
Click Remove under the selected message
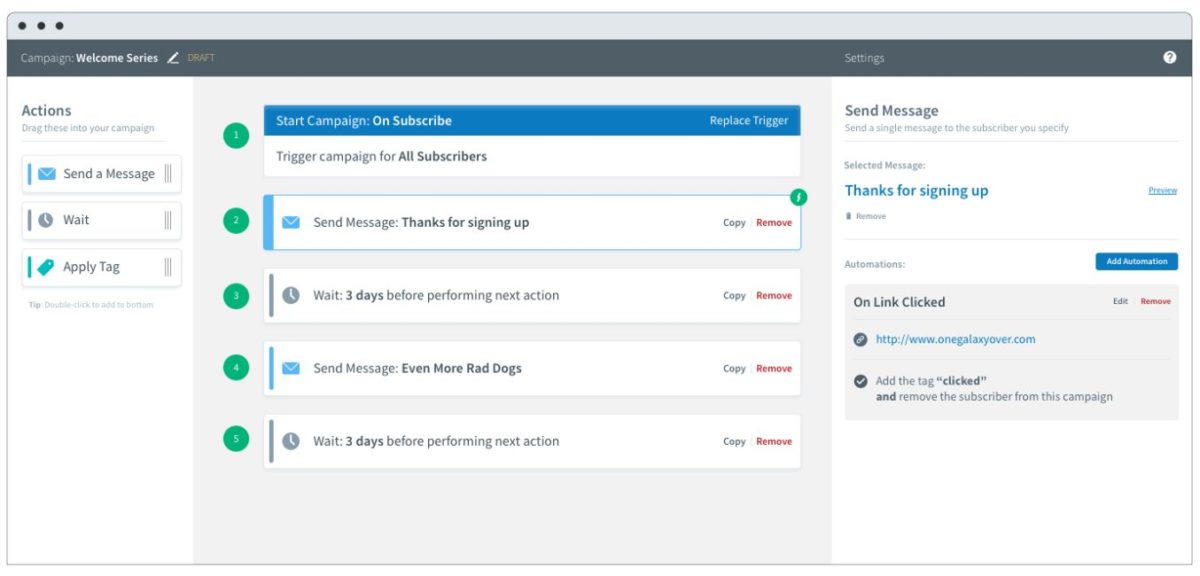870,216
